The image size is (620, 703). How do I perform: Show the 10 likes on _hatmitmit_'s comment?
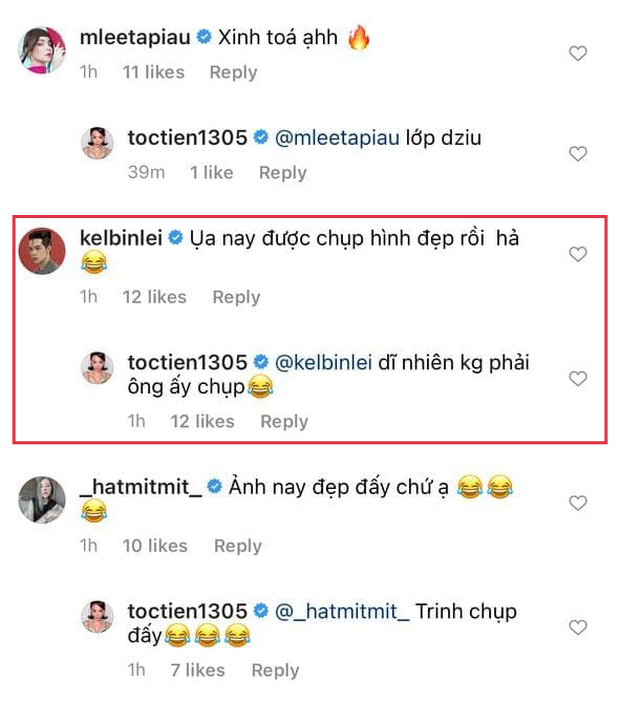pos(155,546)
